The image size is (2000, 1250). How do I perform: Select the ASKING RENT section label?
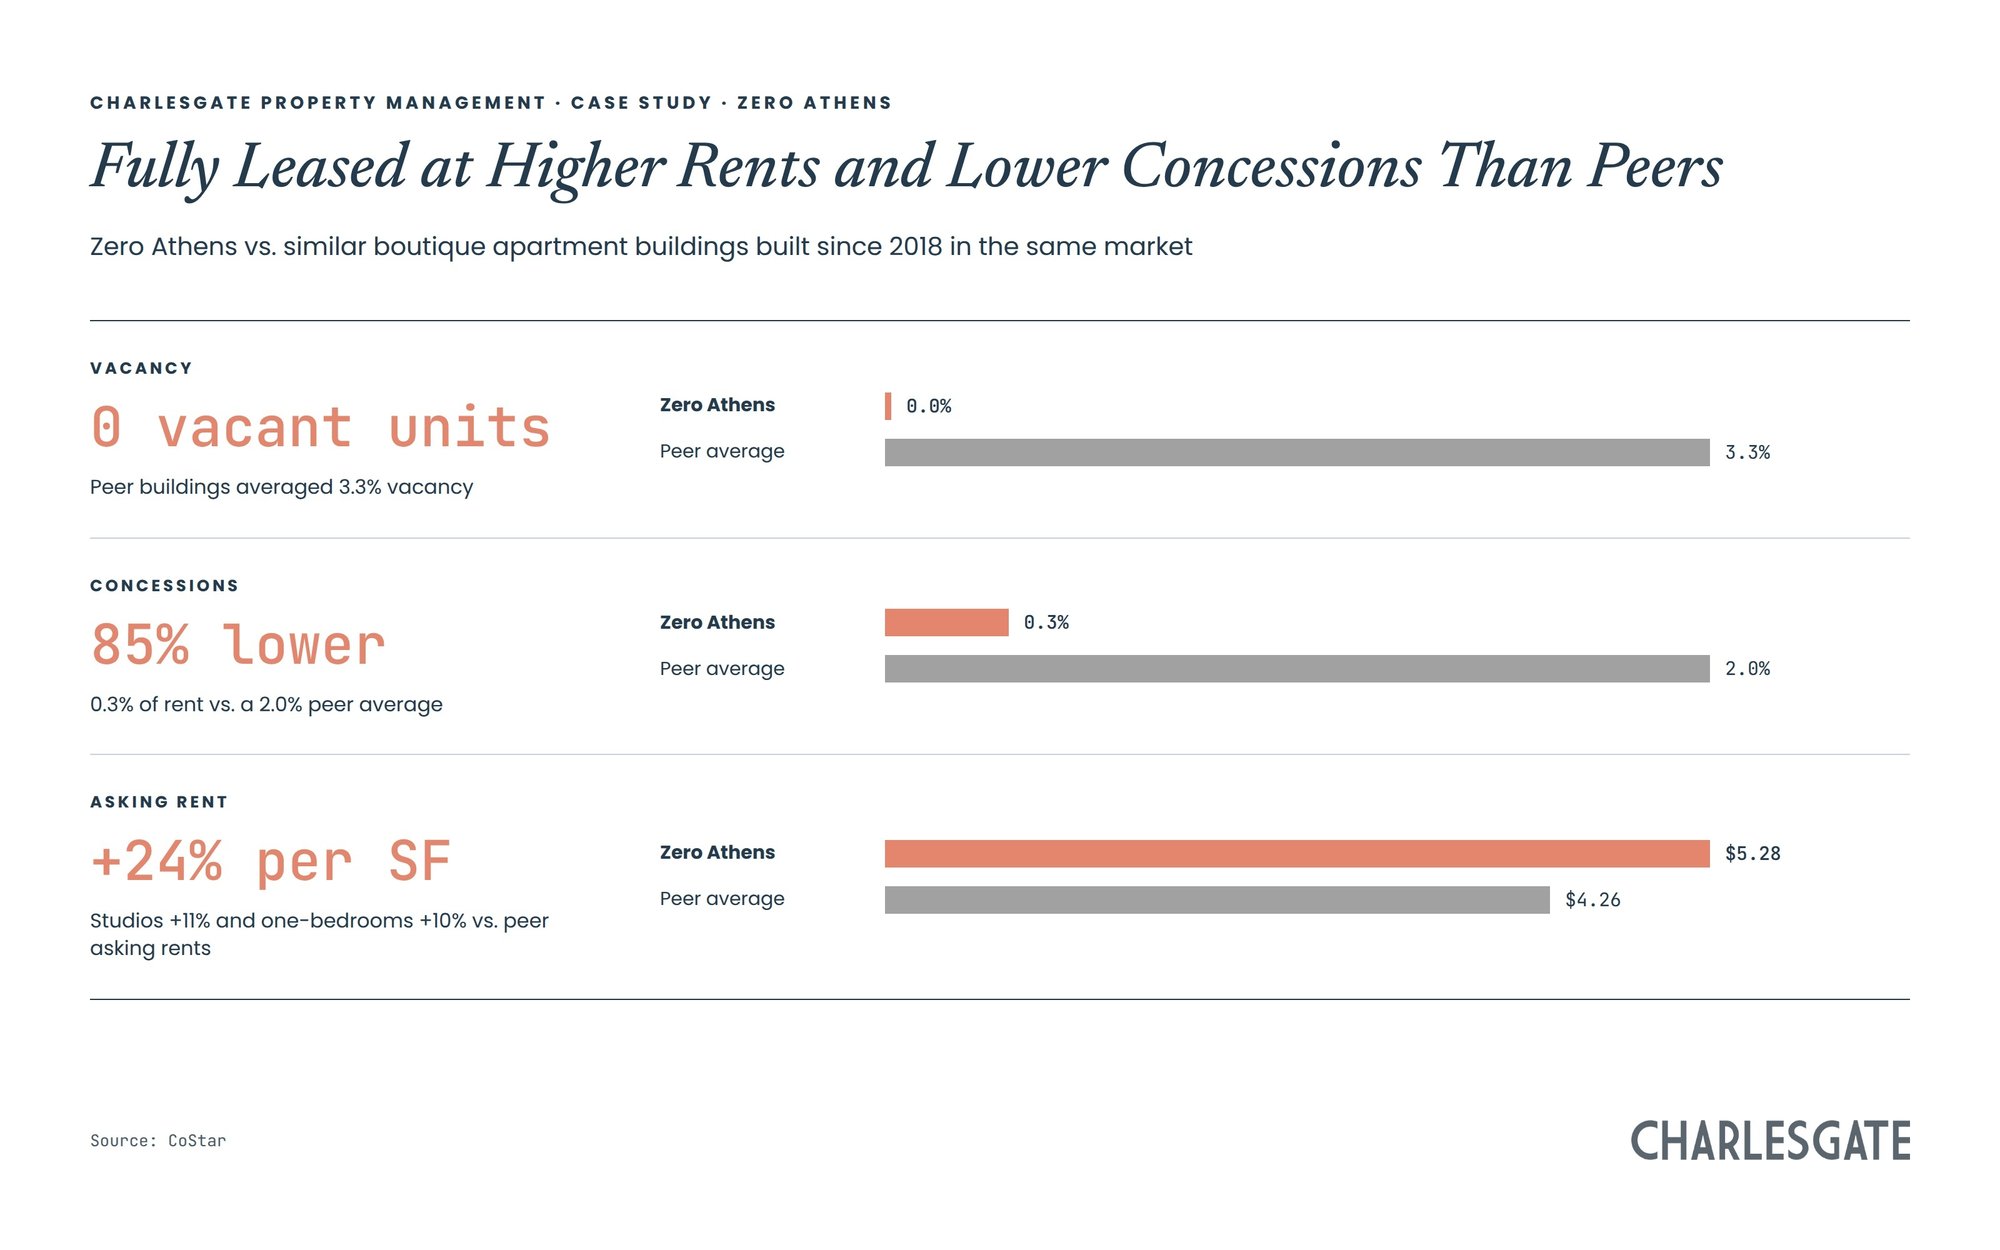coord(159,802)
